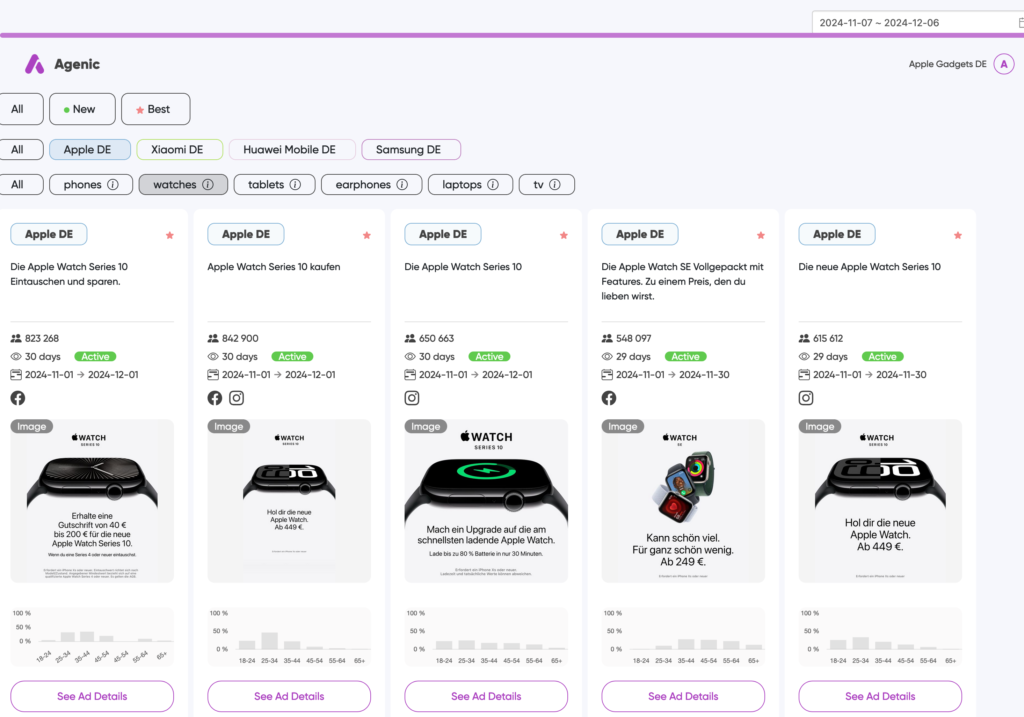
Task: Click the Instagram icon on the second ad card
Action: tap(237, 398)
